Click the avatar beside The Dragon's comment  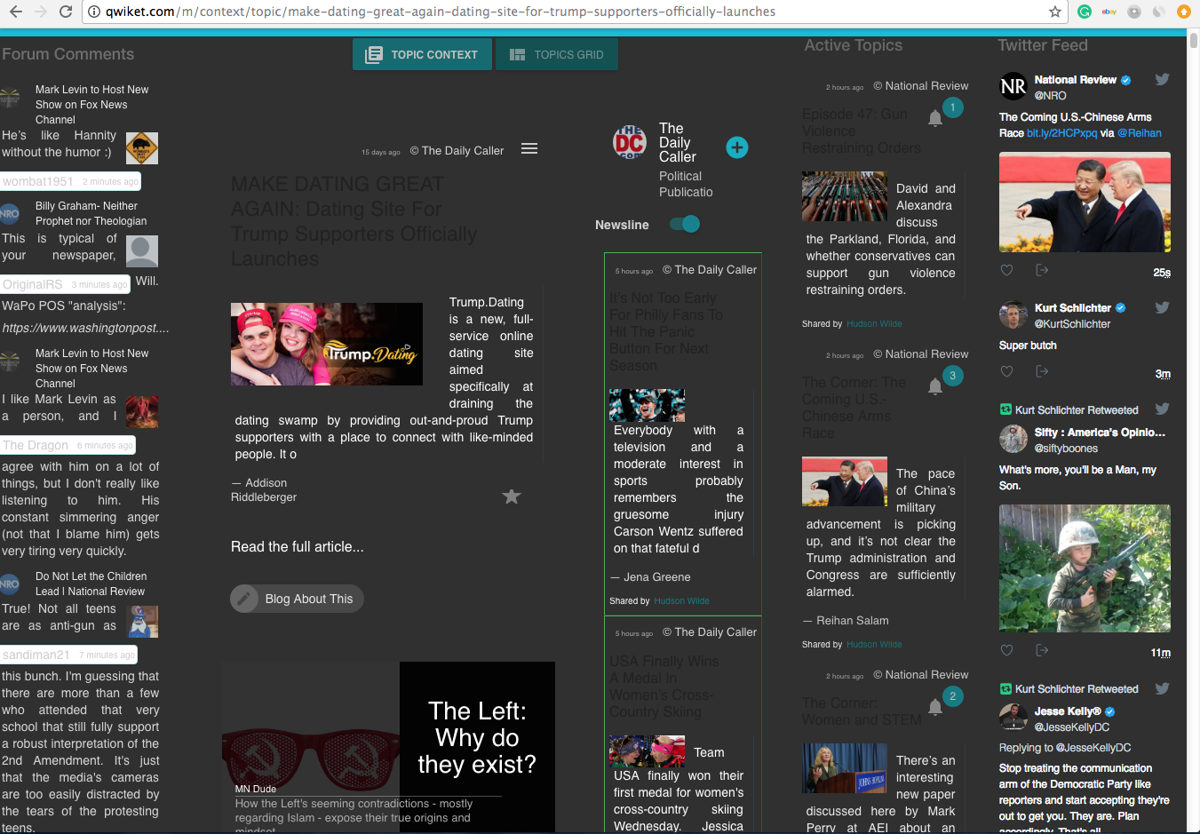click(142, 411)
